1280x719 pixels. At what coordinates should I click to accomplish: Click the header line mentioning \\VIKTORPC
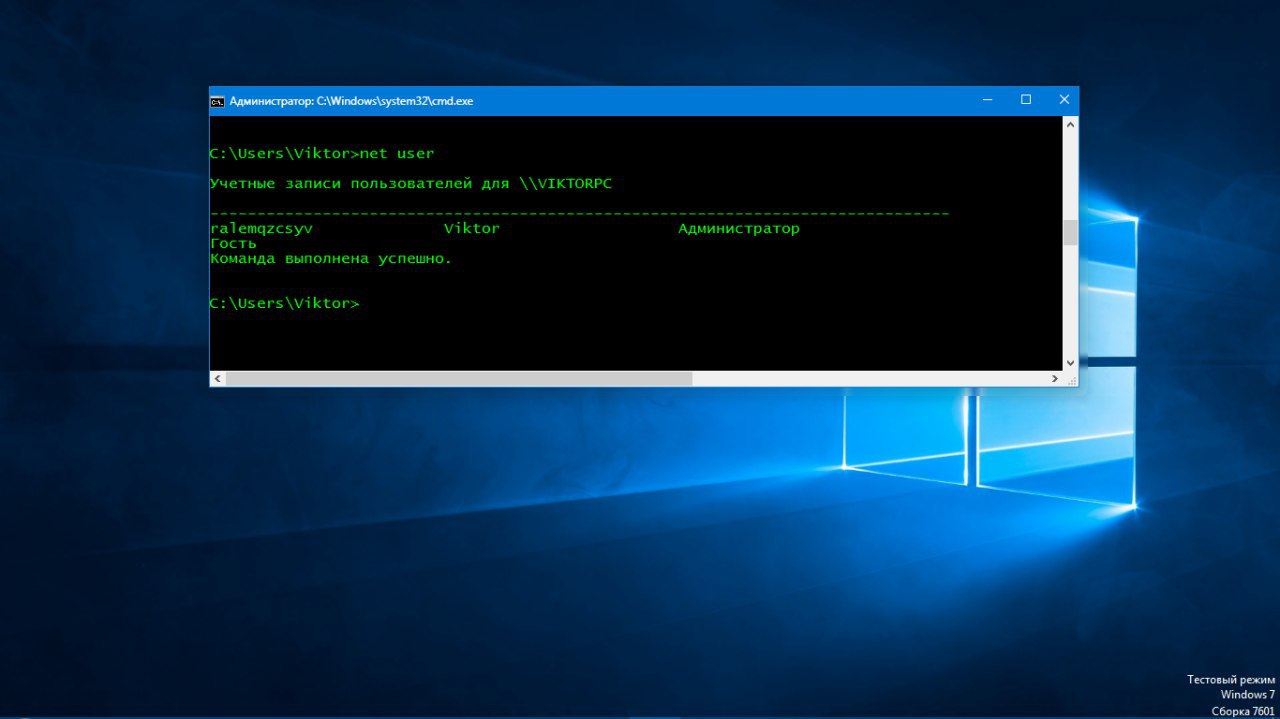click(x=410, y=184)
